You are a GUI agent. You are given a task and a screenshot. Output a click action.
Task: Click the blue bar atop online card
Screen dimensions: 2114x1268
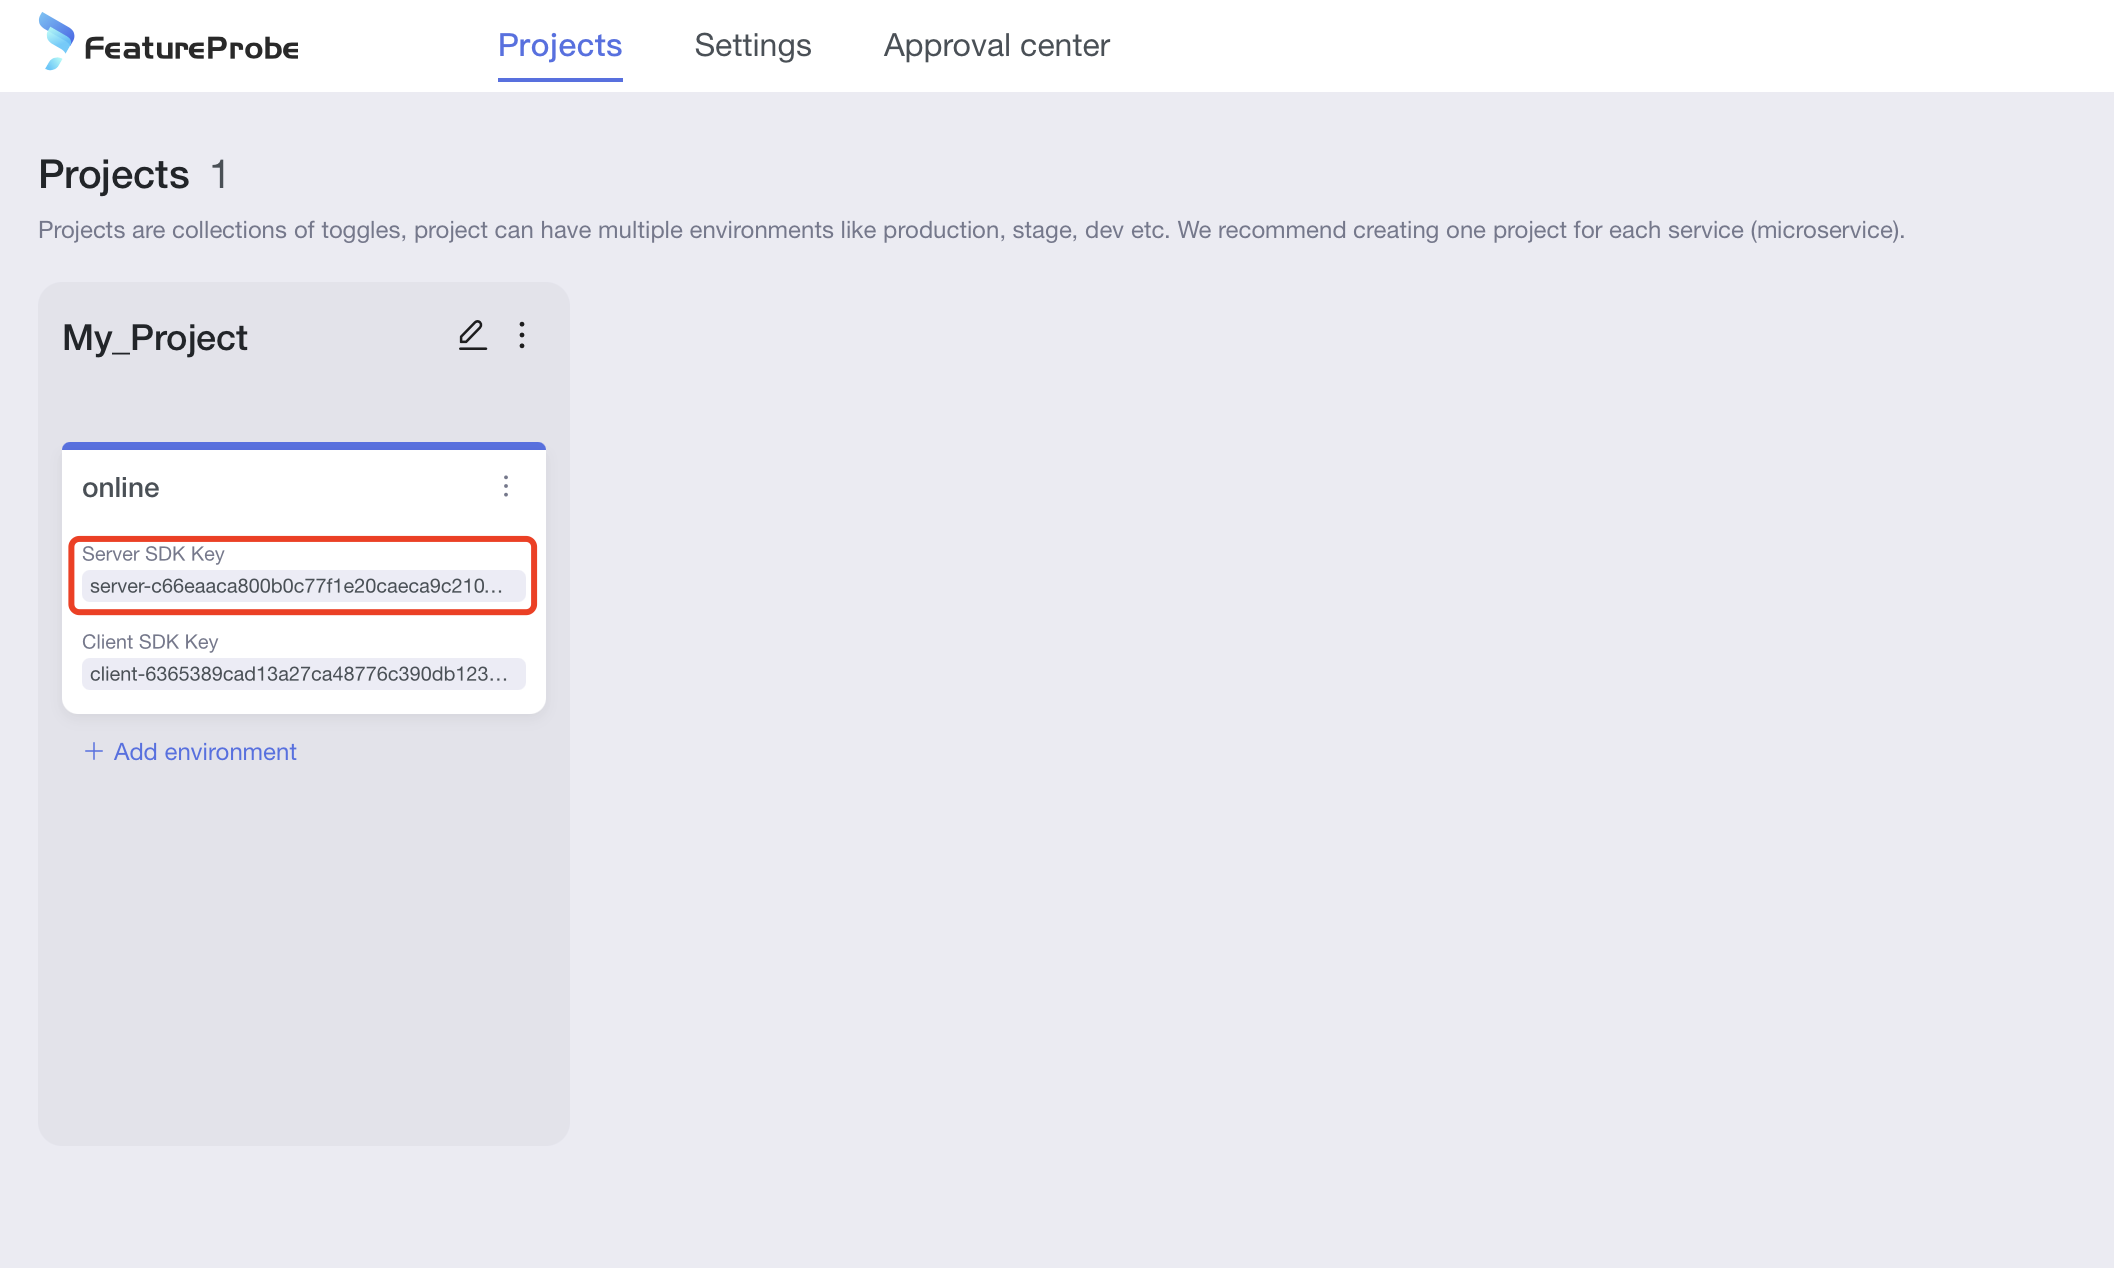pos(304,446)
